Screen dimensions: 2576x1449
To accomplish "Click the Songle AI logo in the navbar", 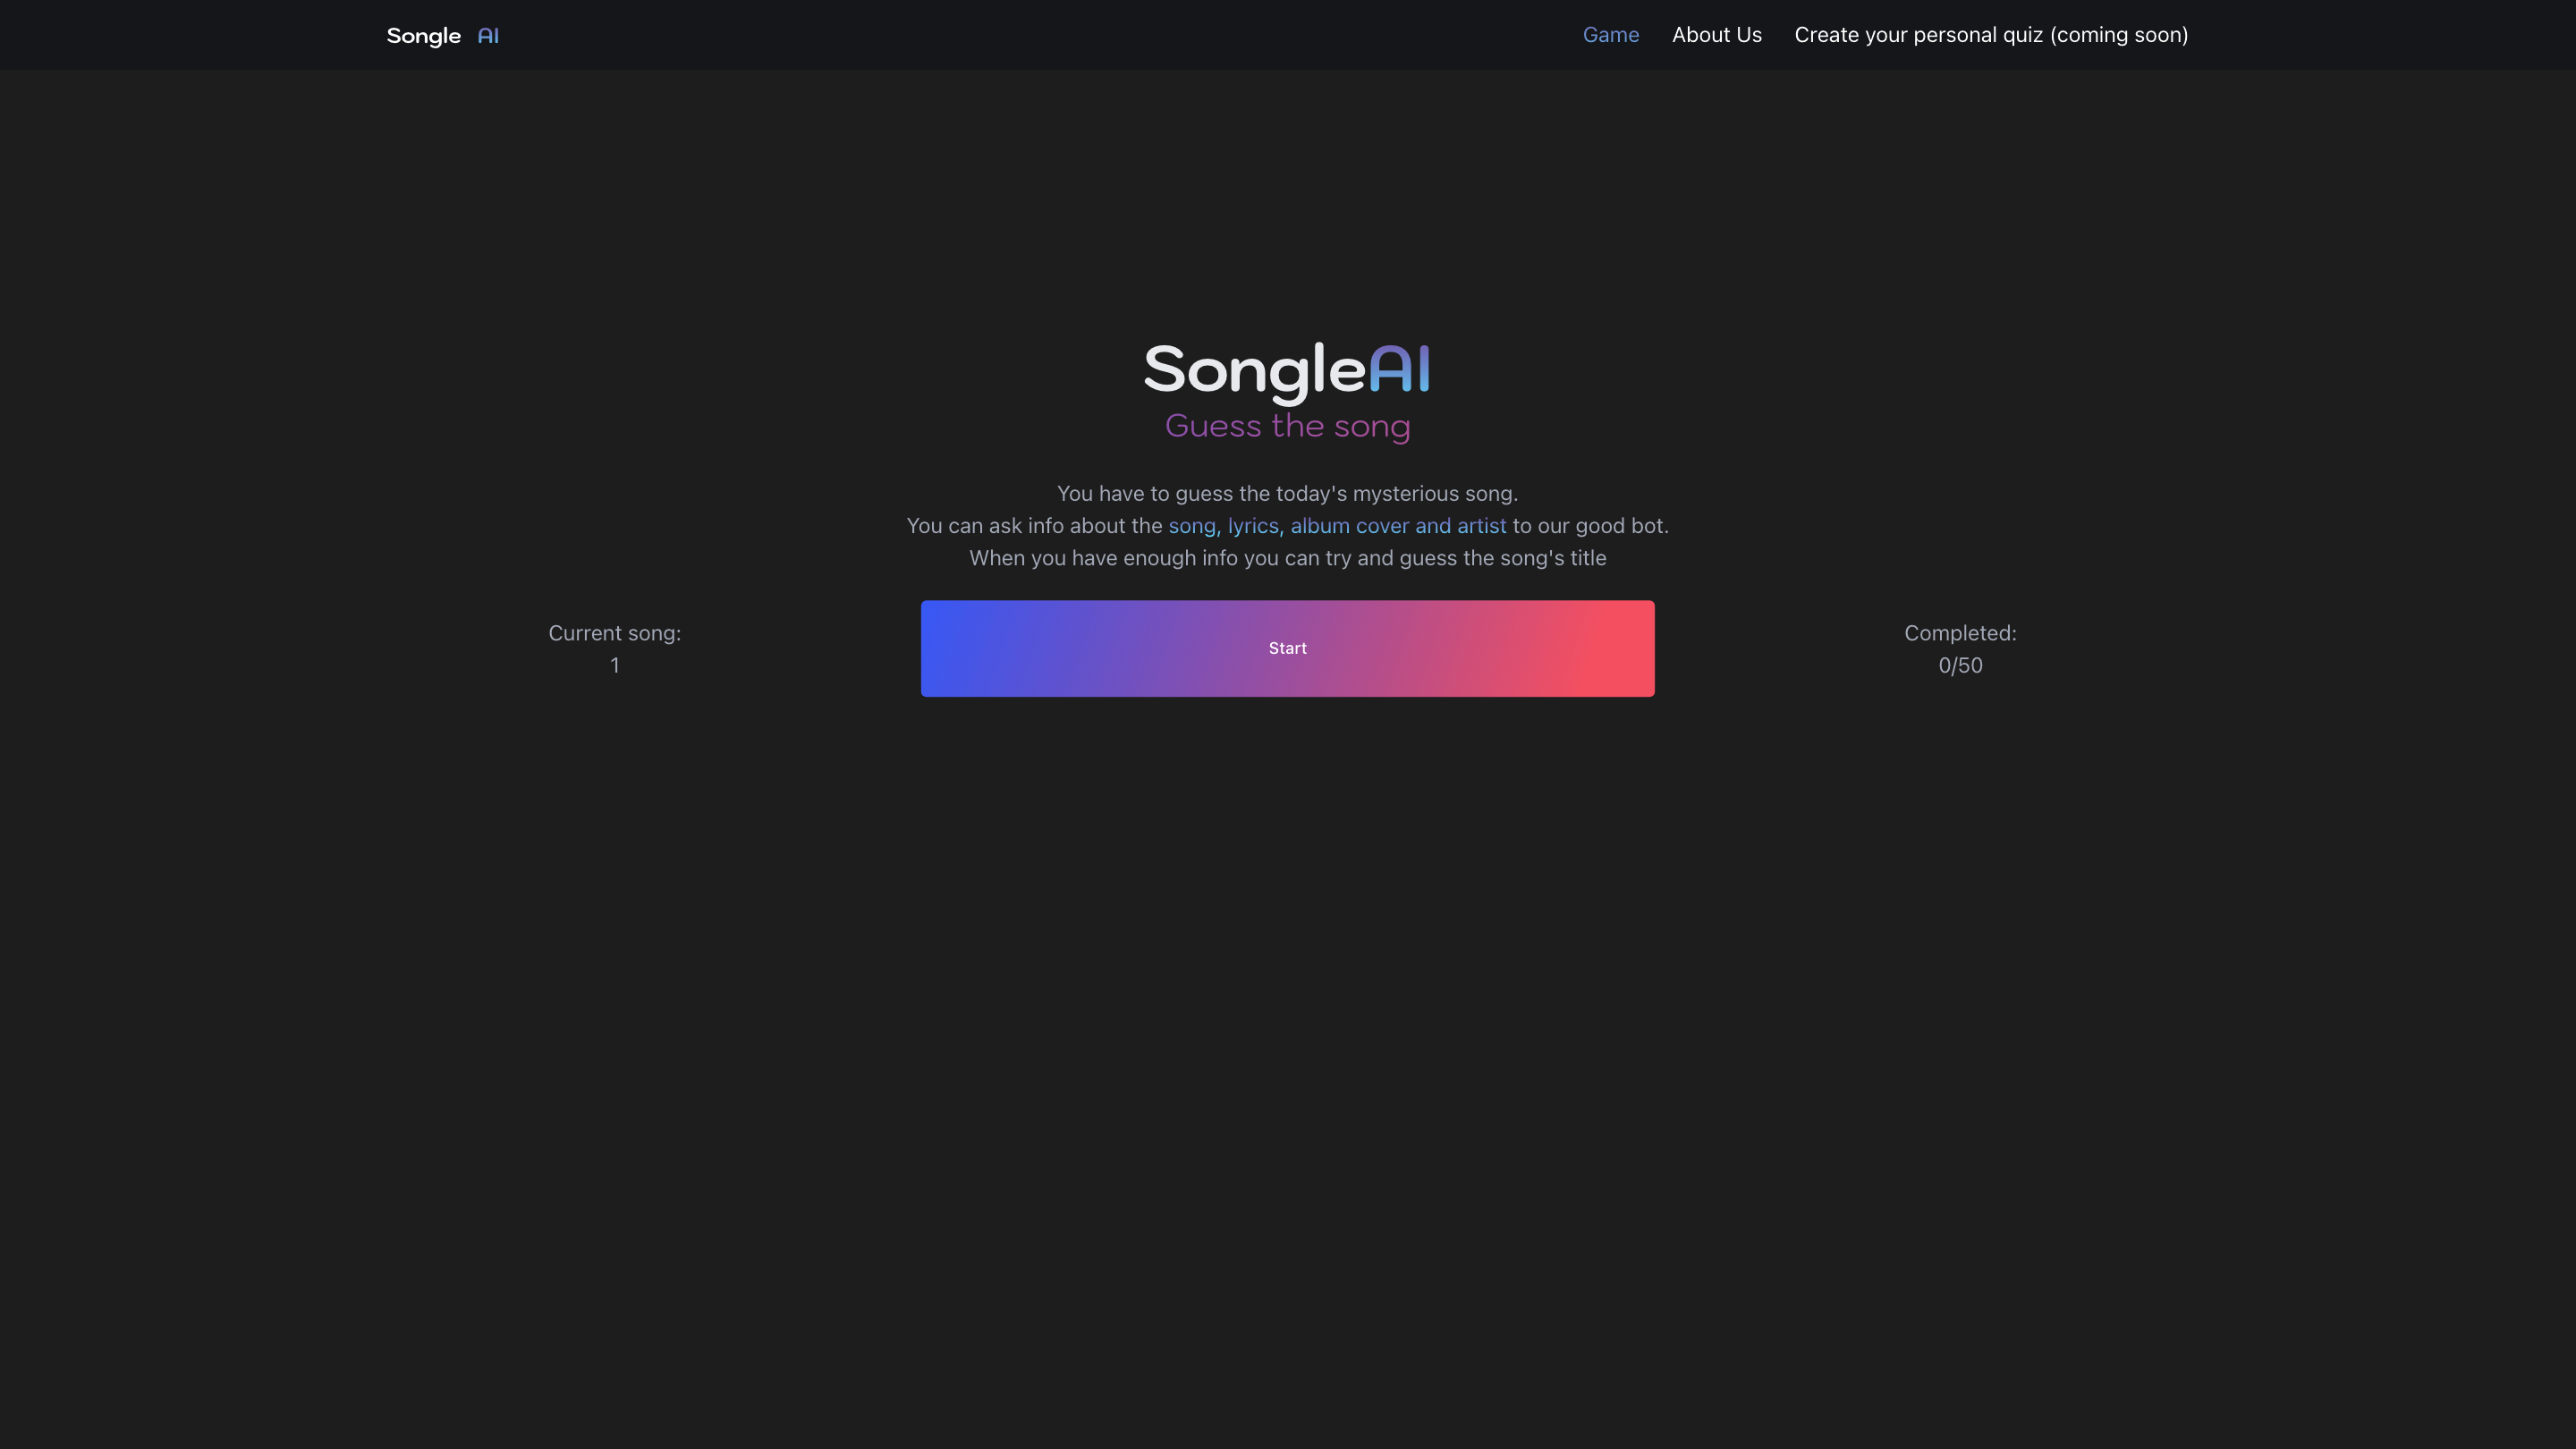I will coord(443,35).
